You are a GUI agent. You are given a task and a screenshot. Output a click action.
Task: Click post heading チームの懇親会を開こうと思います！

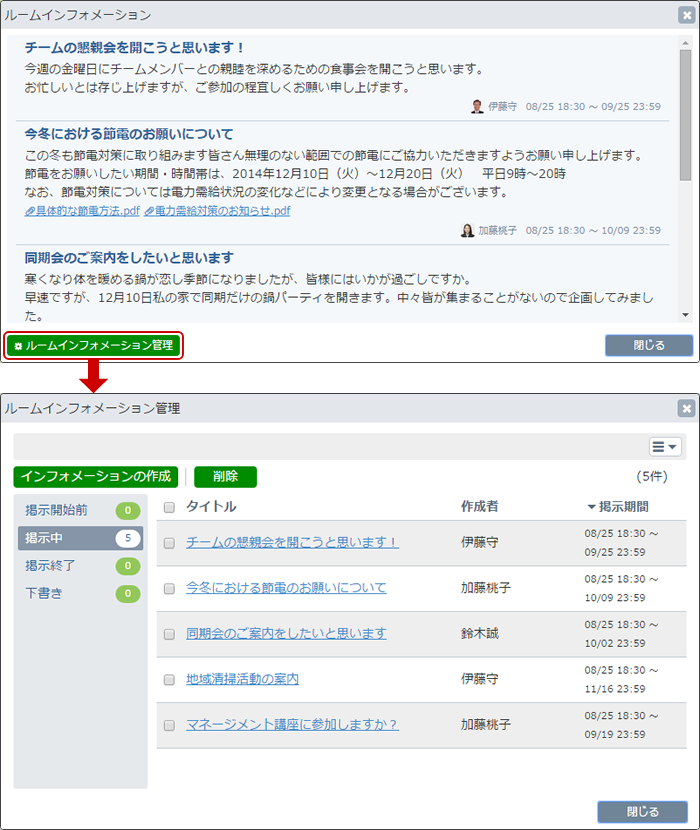[x=134, y=48]
